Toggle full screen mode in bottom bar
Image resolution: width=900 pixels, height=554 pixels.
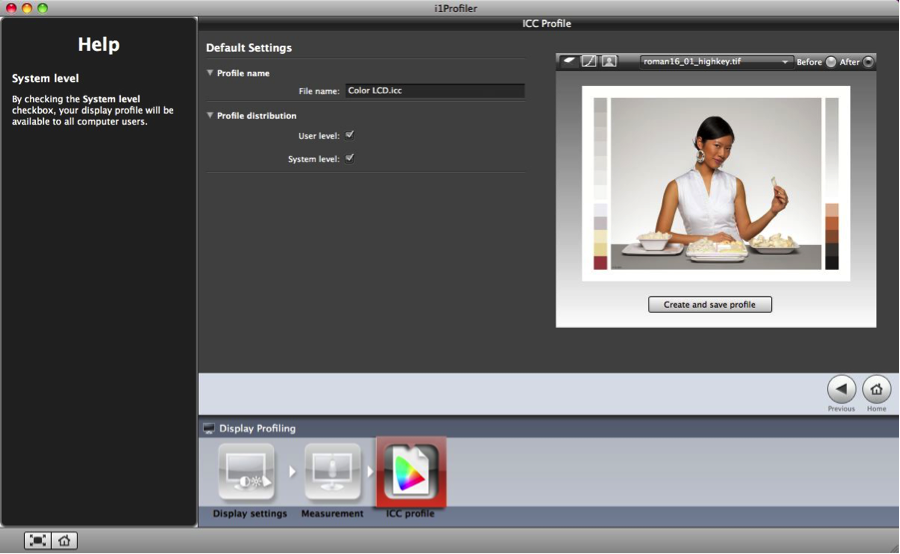(x=37, y=540)
